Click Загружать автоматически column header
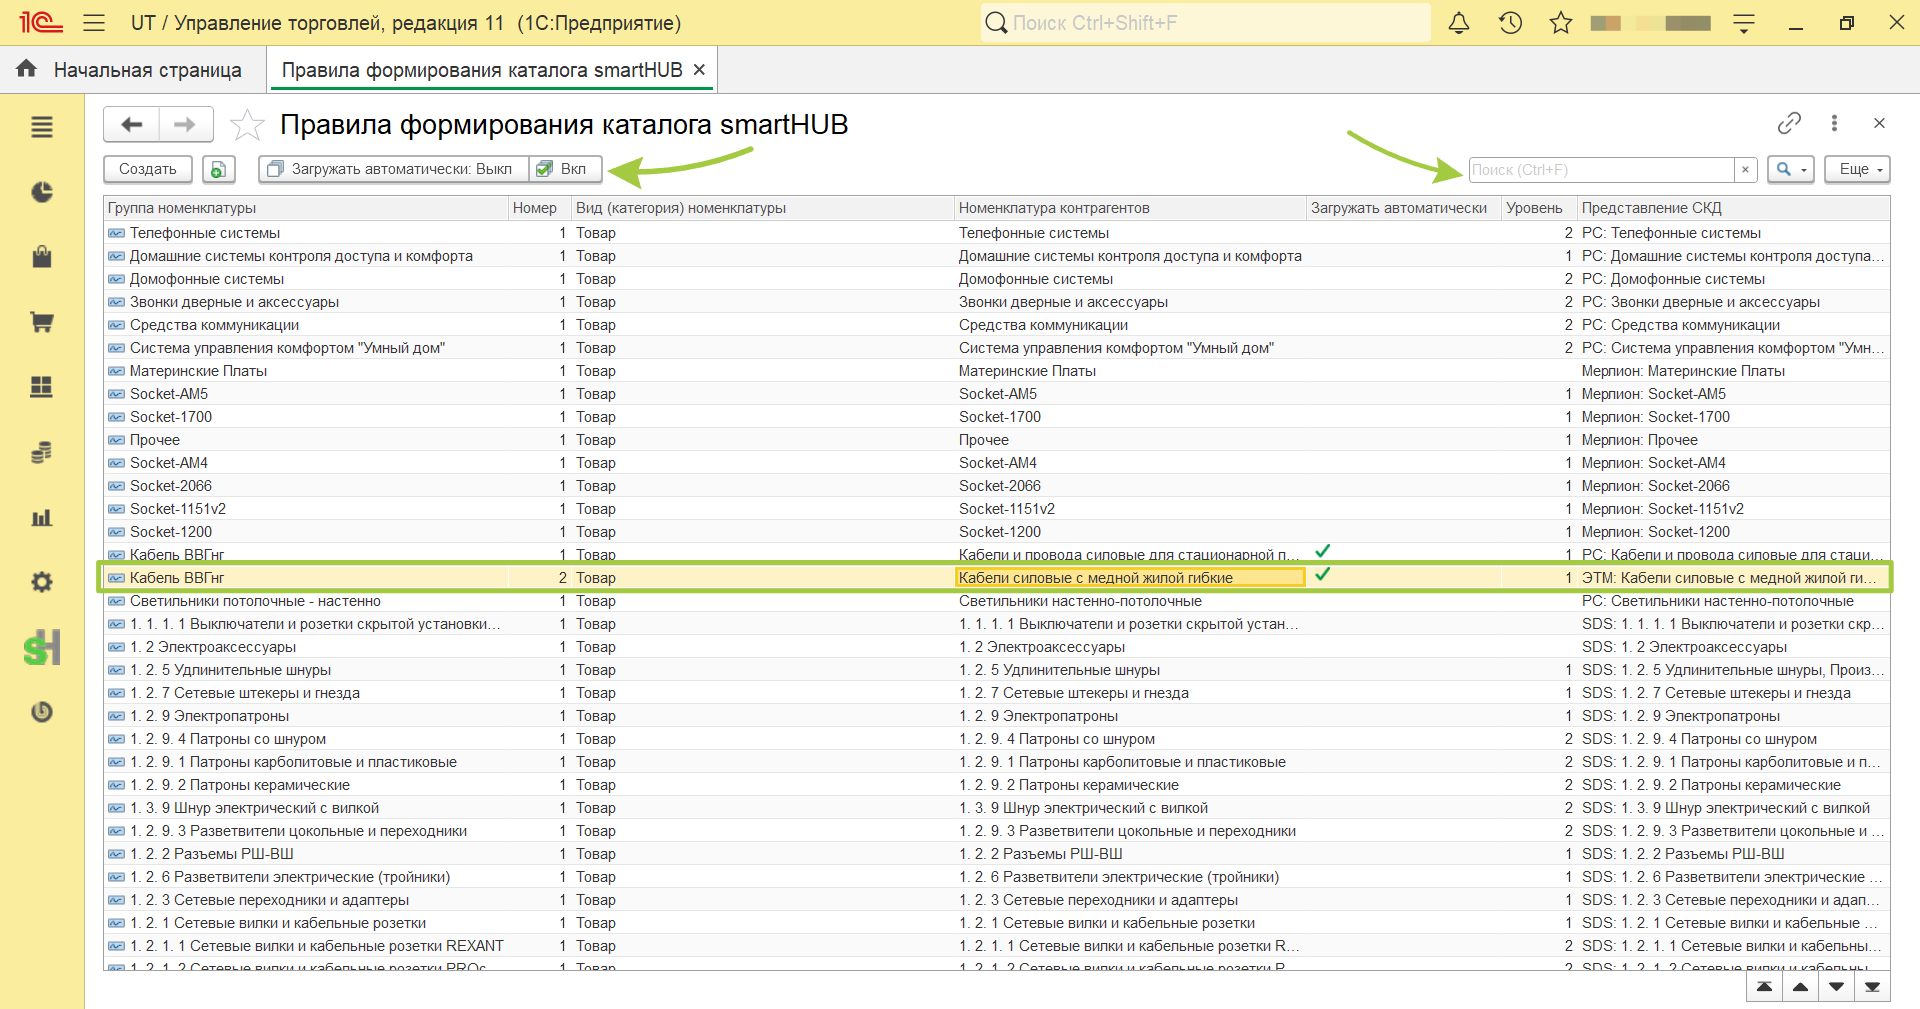 (x=1404, y=208)
